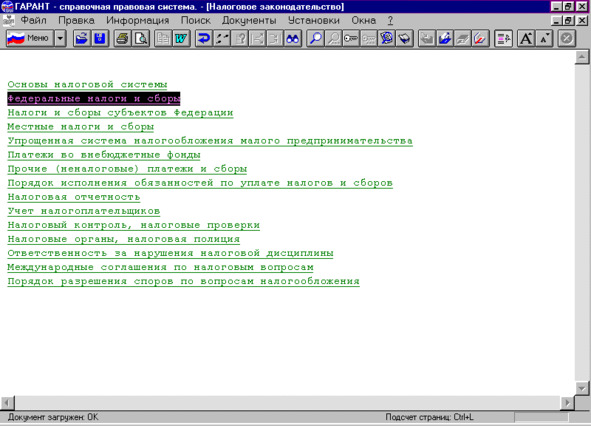Expand the dropdown arrow beside Меню
Image resolution: width=591 pixels, height=426 pixels.
pos(60,38)
